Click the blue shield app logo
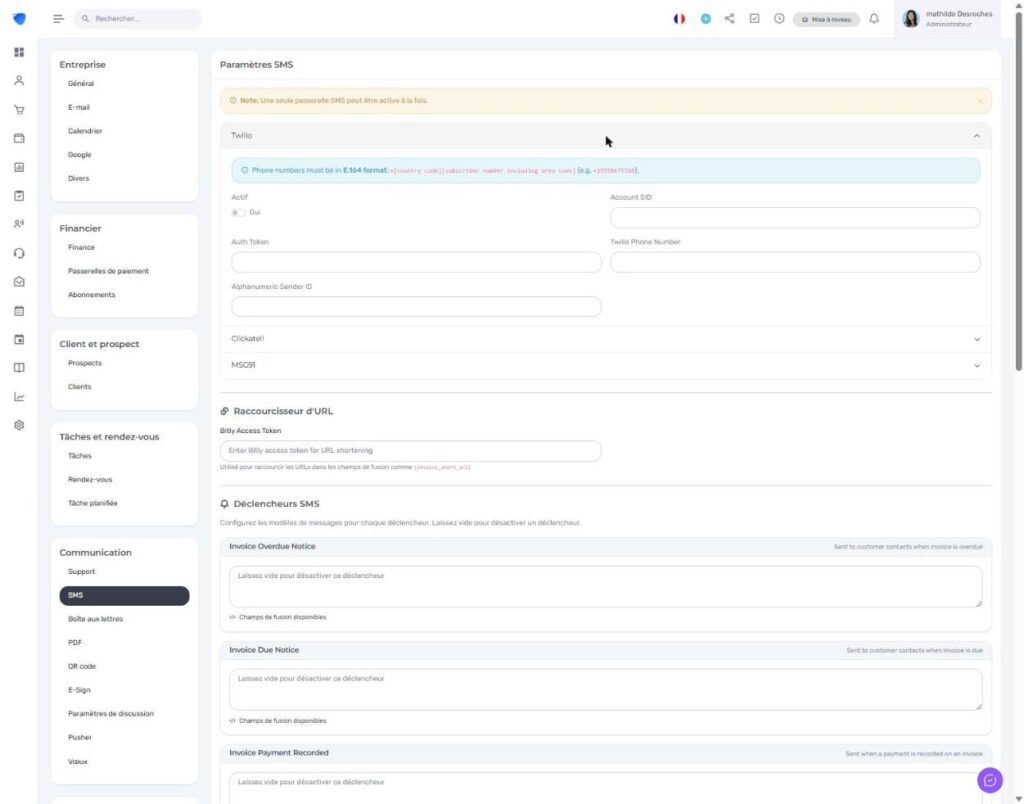Screen dimensions: 1024x804 pos(20,19)
